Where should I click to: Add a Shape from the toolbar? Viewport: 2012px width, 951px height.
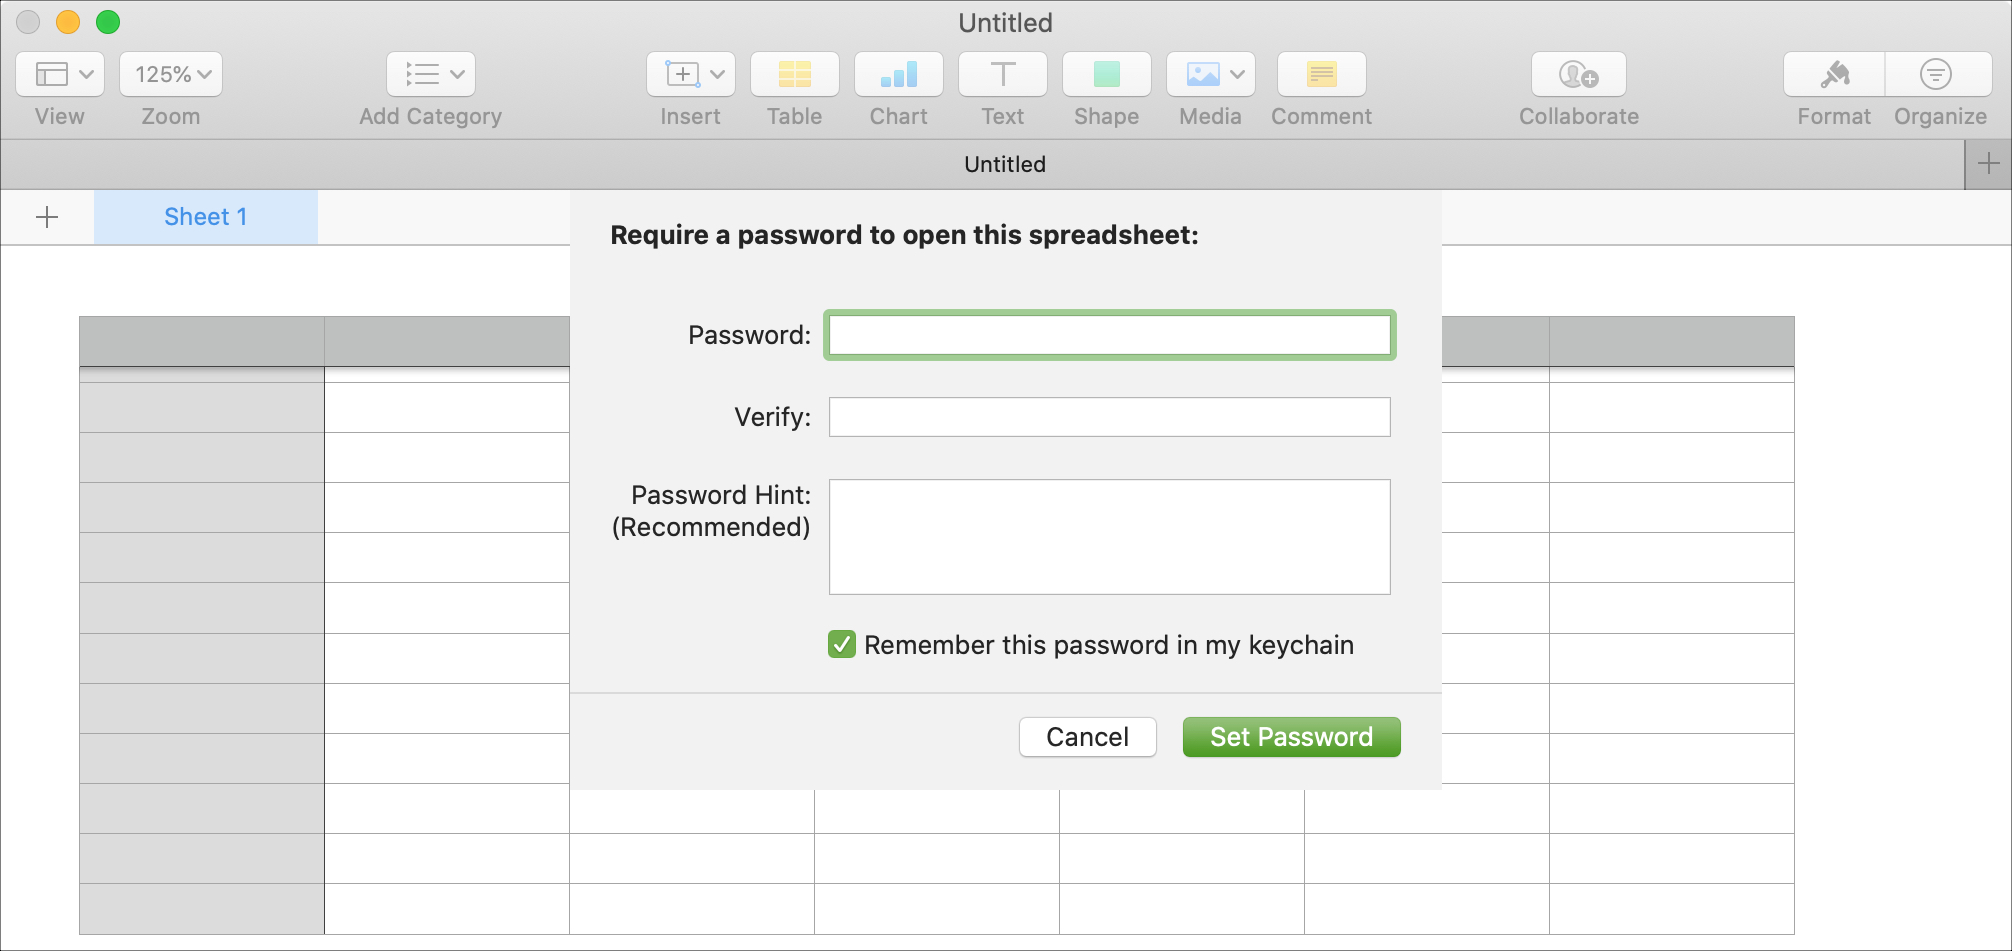click(1106, 74)
